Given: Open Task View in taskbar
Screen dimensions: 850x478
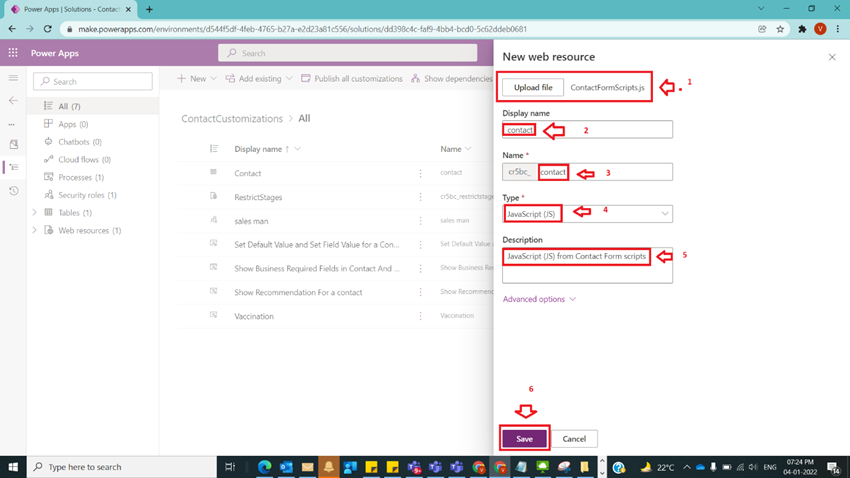Looking at the screenshot, I should pos(230,467).
